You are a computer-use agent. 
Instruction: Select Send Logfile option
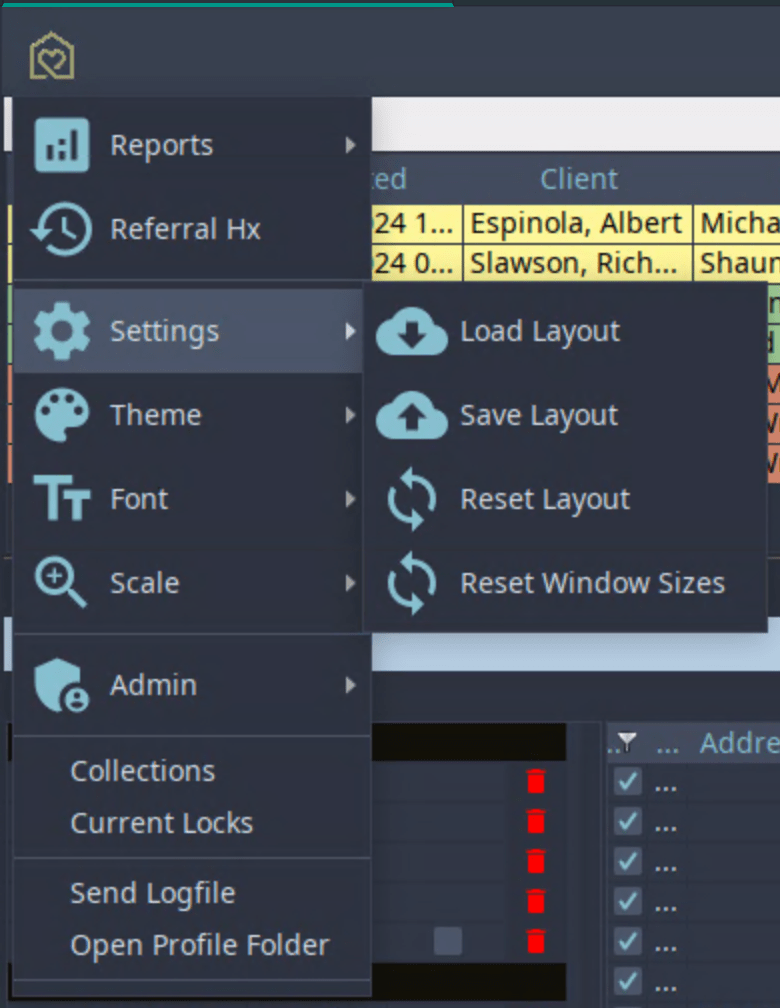(x=153, y=893)
